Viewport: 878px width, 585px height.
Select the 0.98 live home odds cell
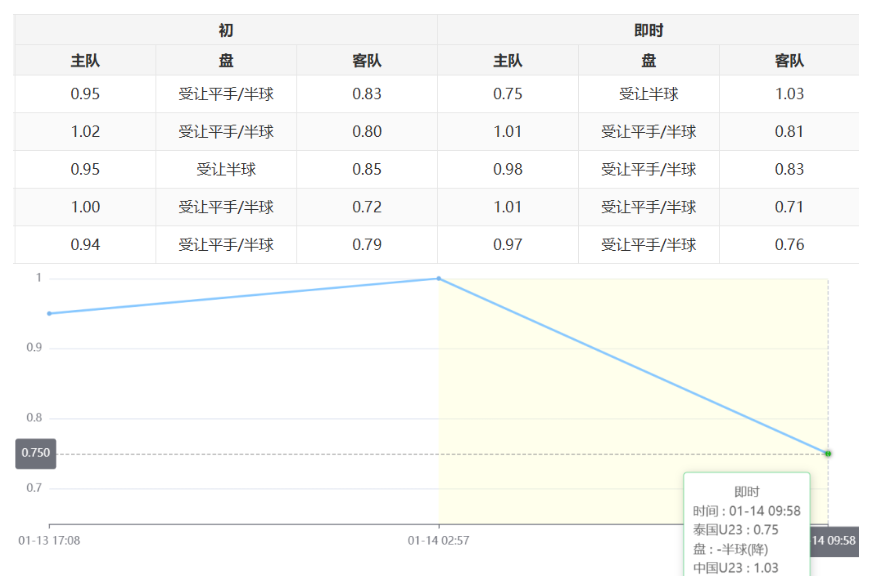tap(507, 169)
